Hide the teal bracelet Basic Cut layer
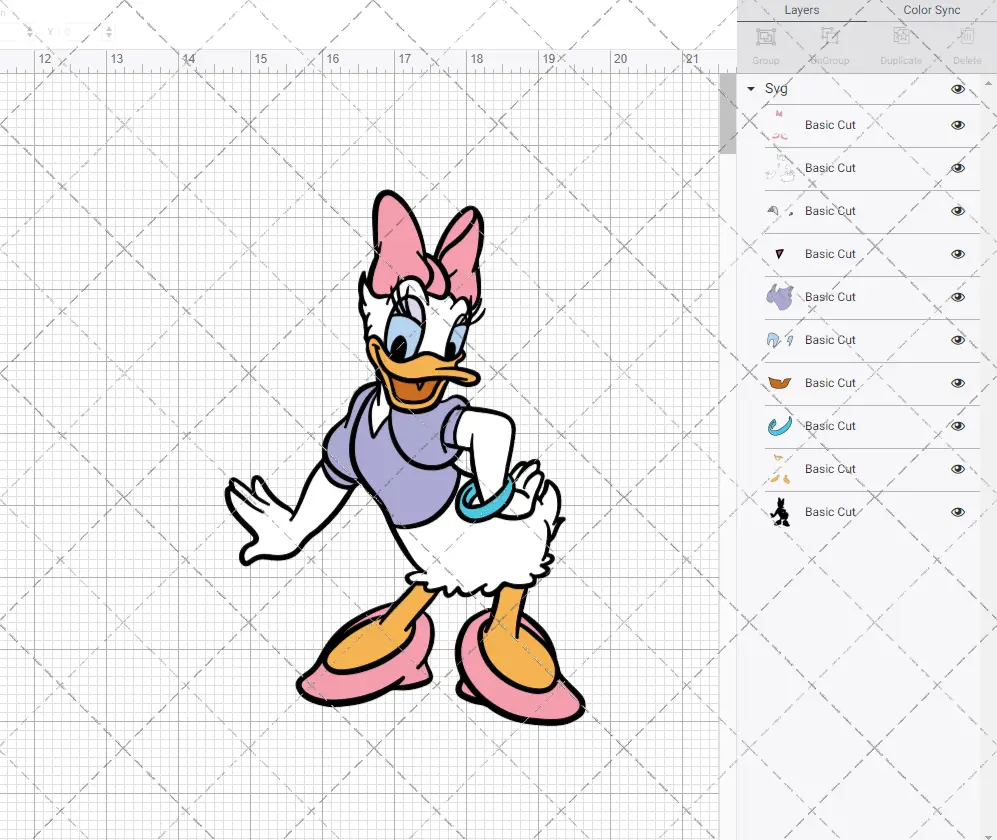This screenshot has height=840, width=997. tap(958, 426)
